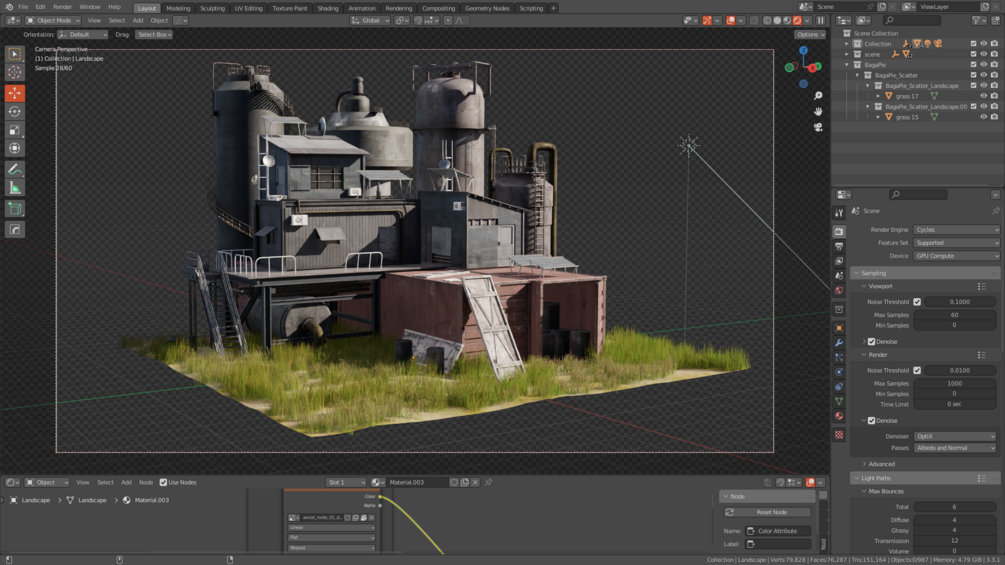The image size is (1005, 565).
Task: Hide grass 17 using its eye icon
Action: (983, 96)
